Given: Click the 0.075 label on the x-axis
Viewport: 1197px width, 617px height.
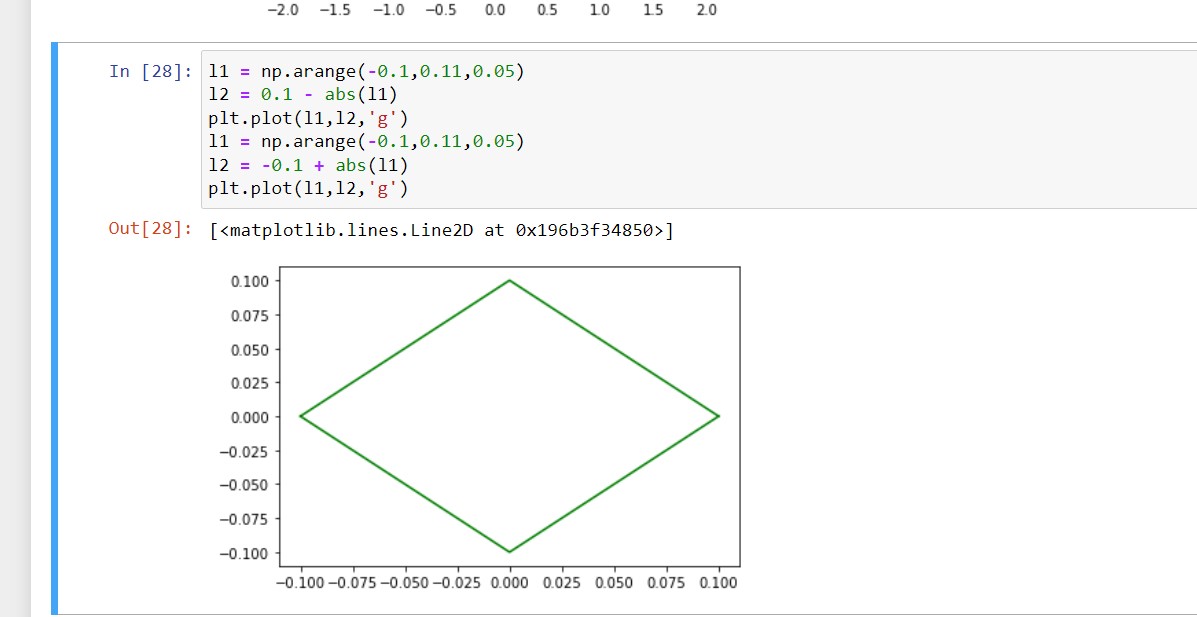Looking at the screenshot, I should click(666, 583).
